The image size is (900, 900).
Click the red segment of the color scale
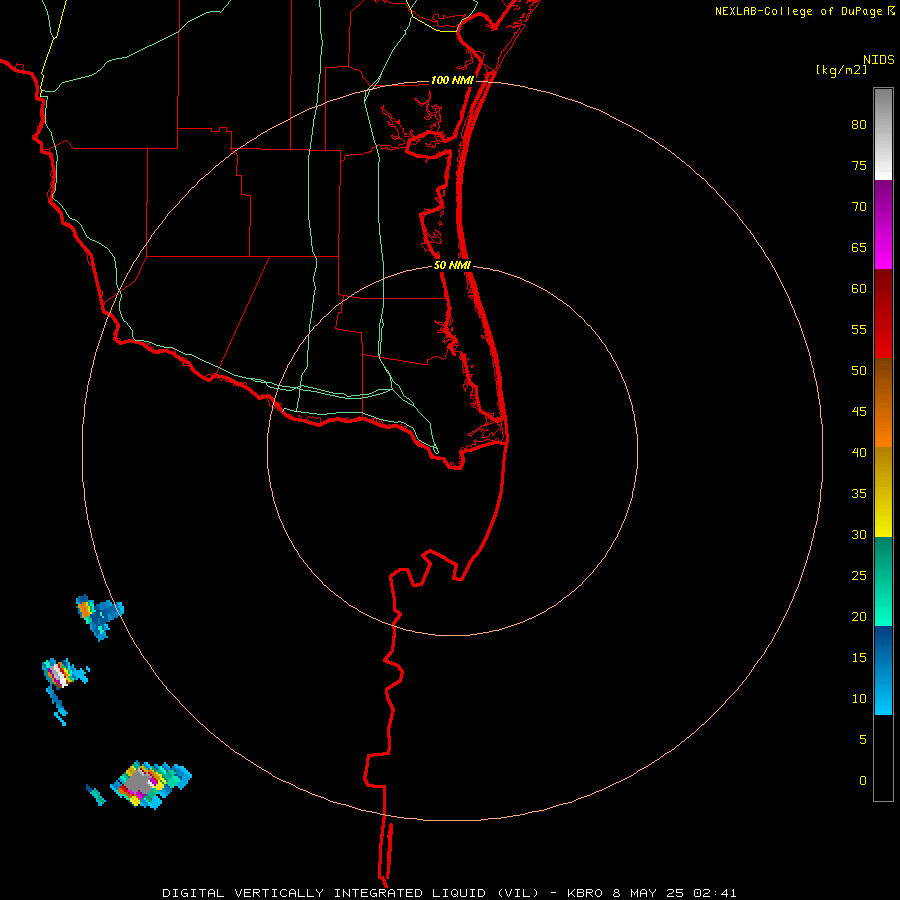pyautogui.click(x=883, y=313)
